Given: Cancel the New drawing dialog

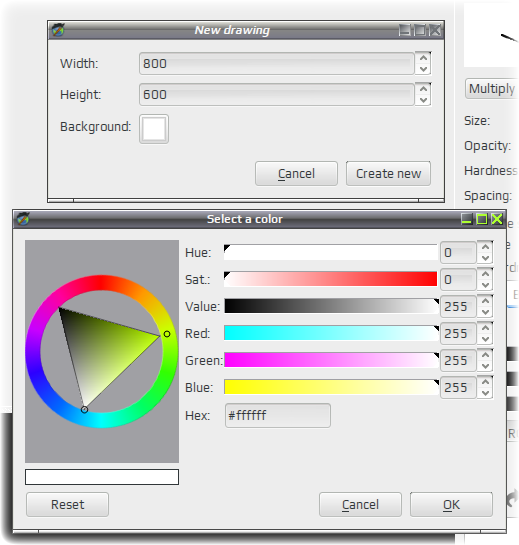Looking at the screenshot, I should [296, 173].
